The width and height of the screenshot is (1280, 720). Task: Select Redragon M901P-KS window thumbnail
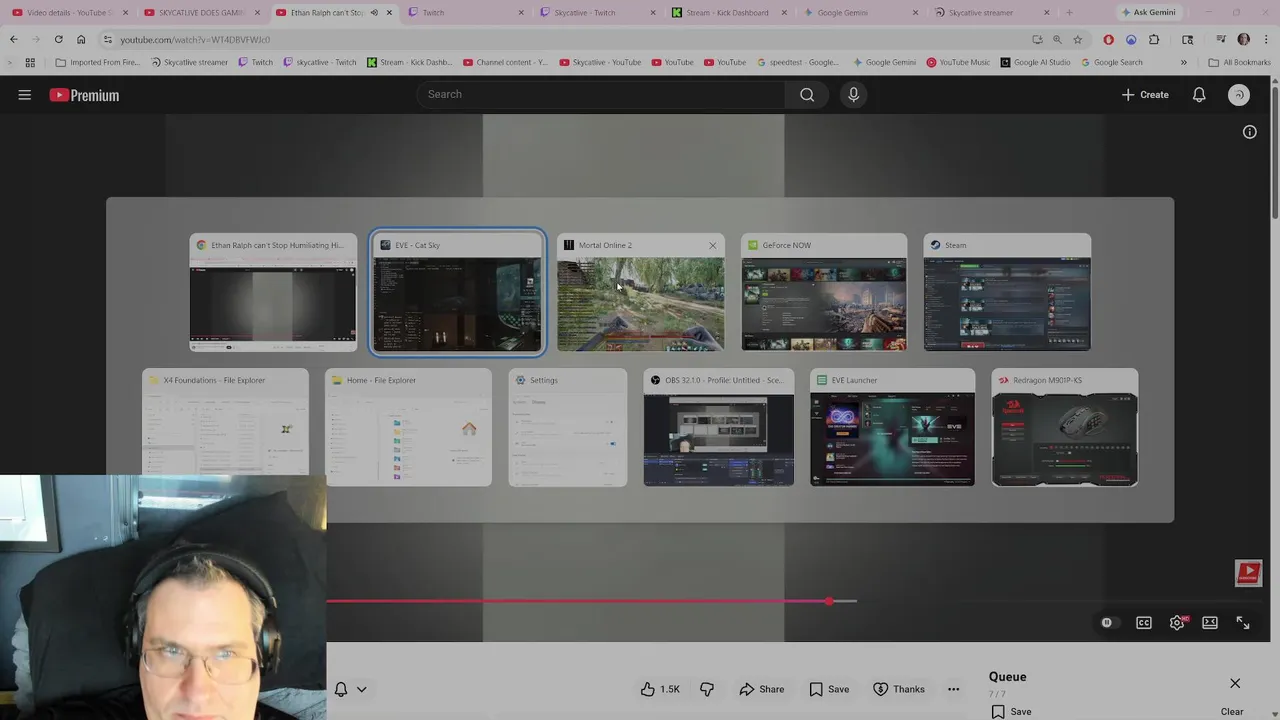(x=1065, y=427)
